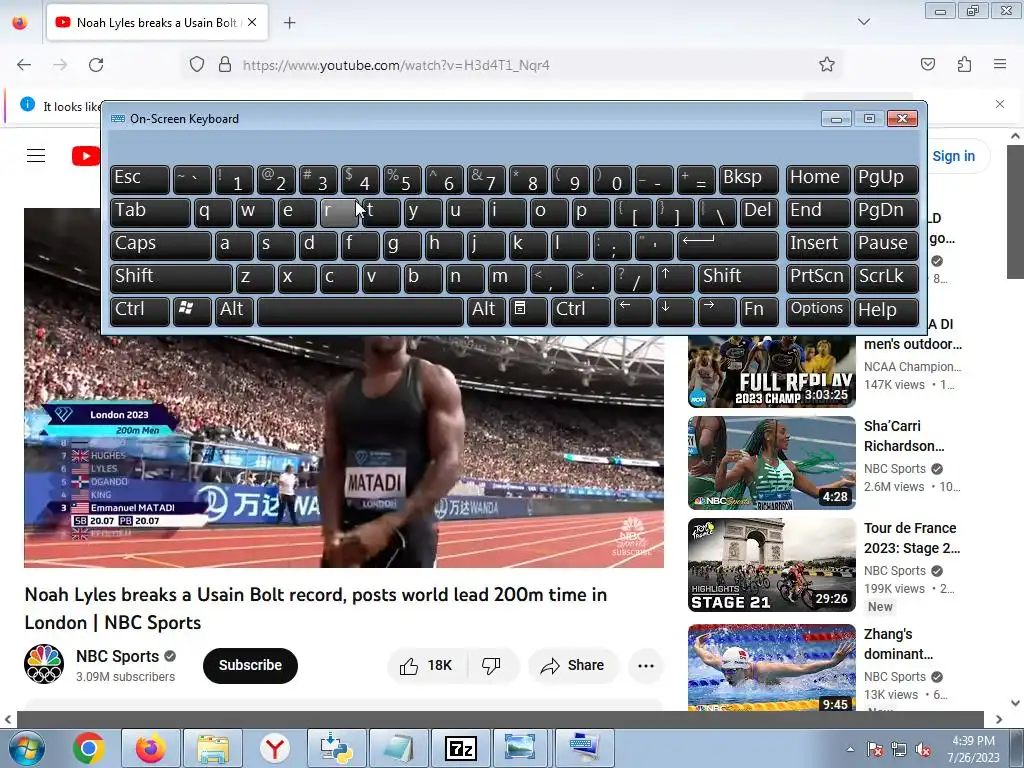This screenshot has width=1024, height=768.
Task: Open Yandex browser from taskbar
Action: pos(275,748)
